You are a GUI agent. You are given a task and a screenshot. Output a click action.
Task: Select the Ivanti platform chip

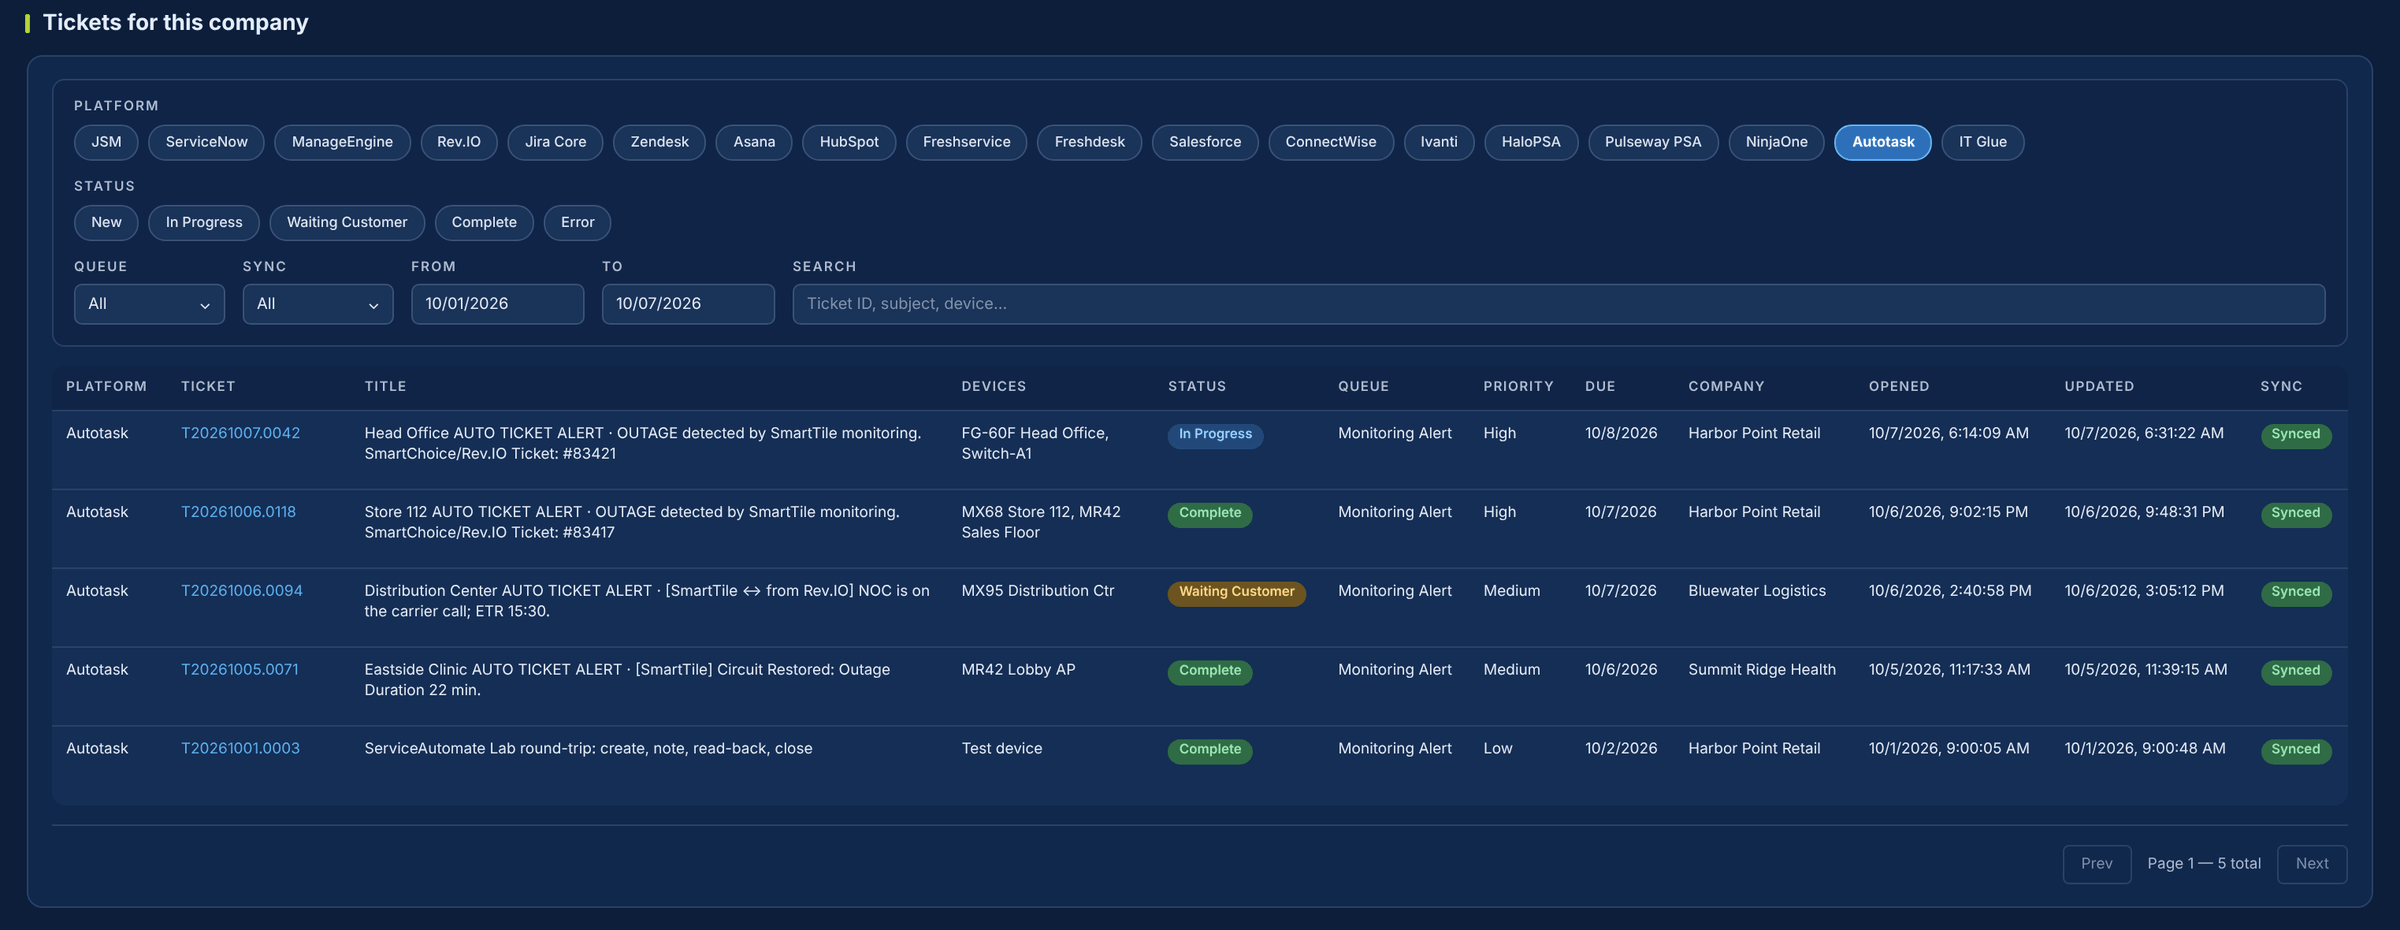(x=1439, y=142)
